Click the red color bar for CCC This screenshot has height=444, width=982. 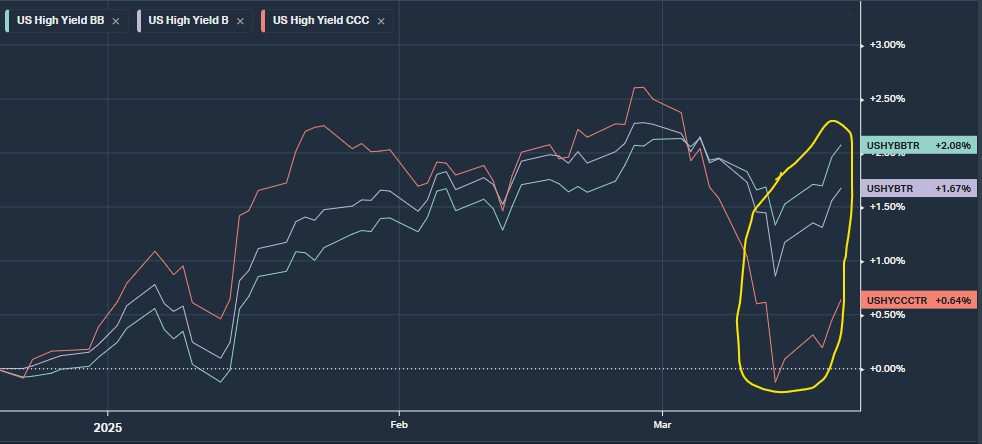pos(264,20)
